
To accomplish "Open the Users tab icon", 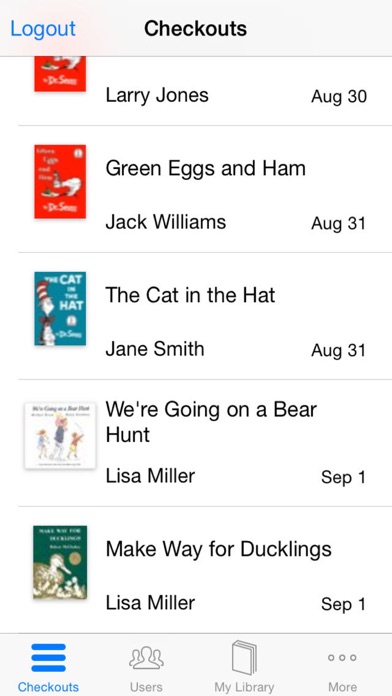I will [146, 658].
